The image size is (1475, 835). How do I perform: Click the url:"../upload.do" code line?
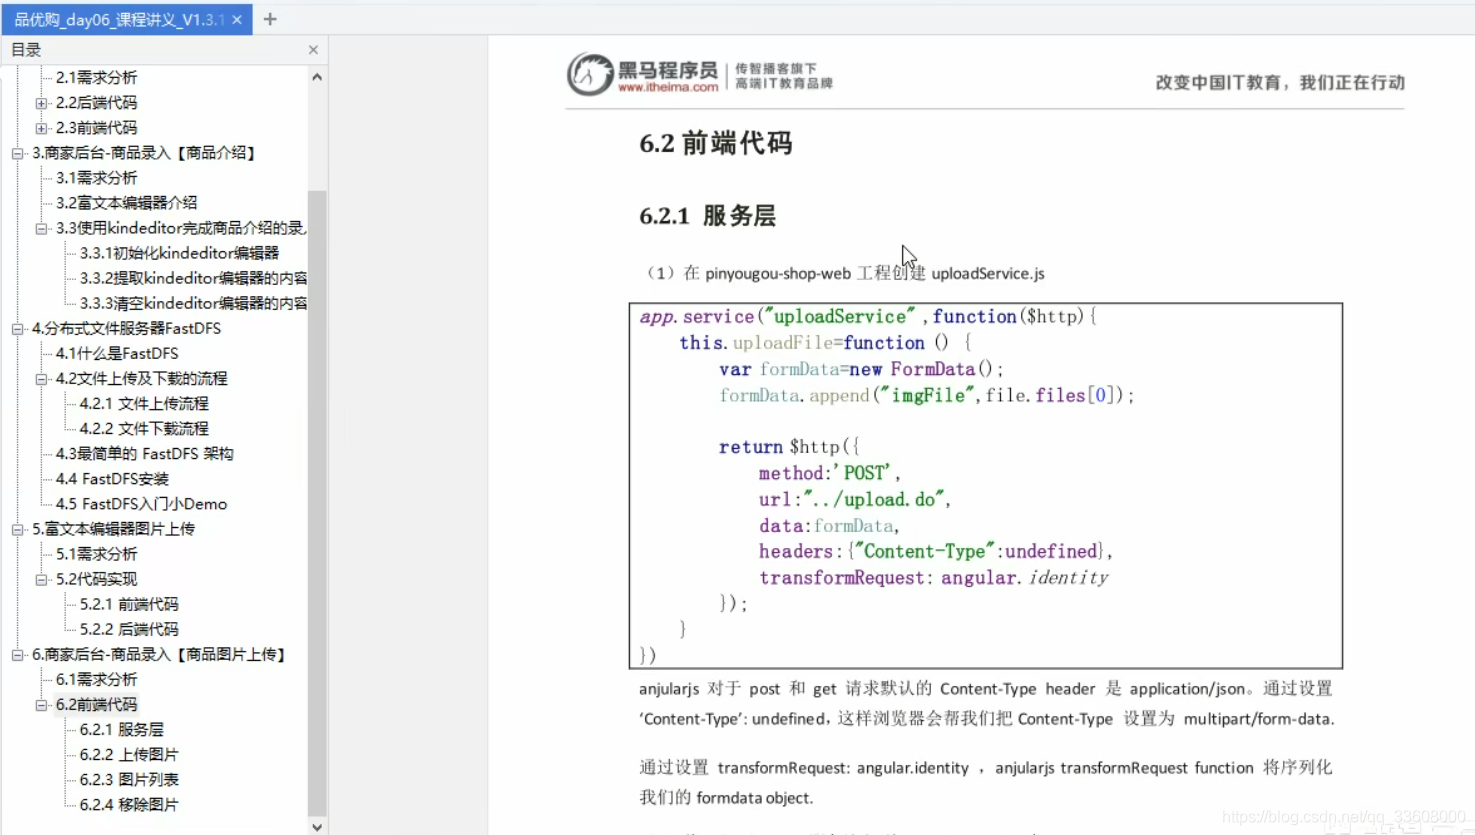coord(855,499)
